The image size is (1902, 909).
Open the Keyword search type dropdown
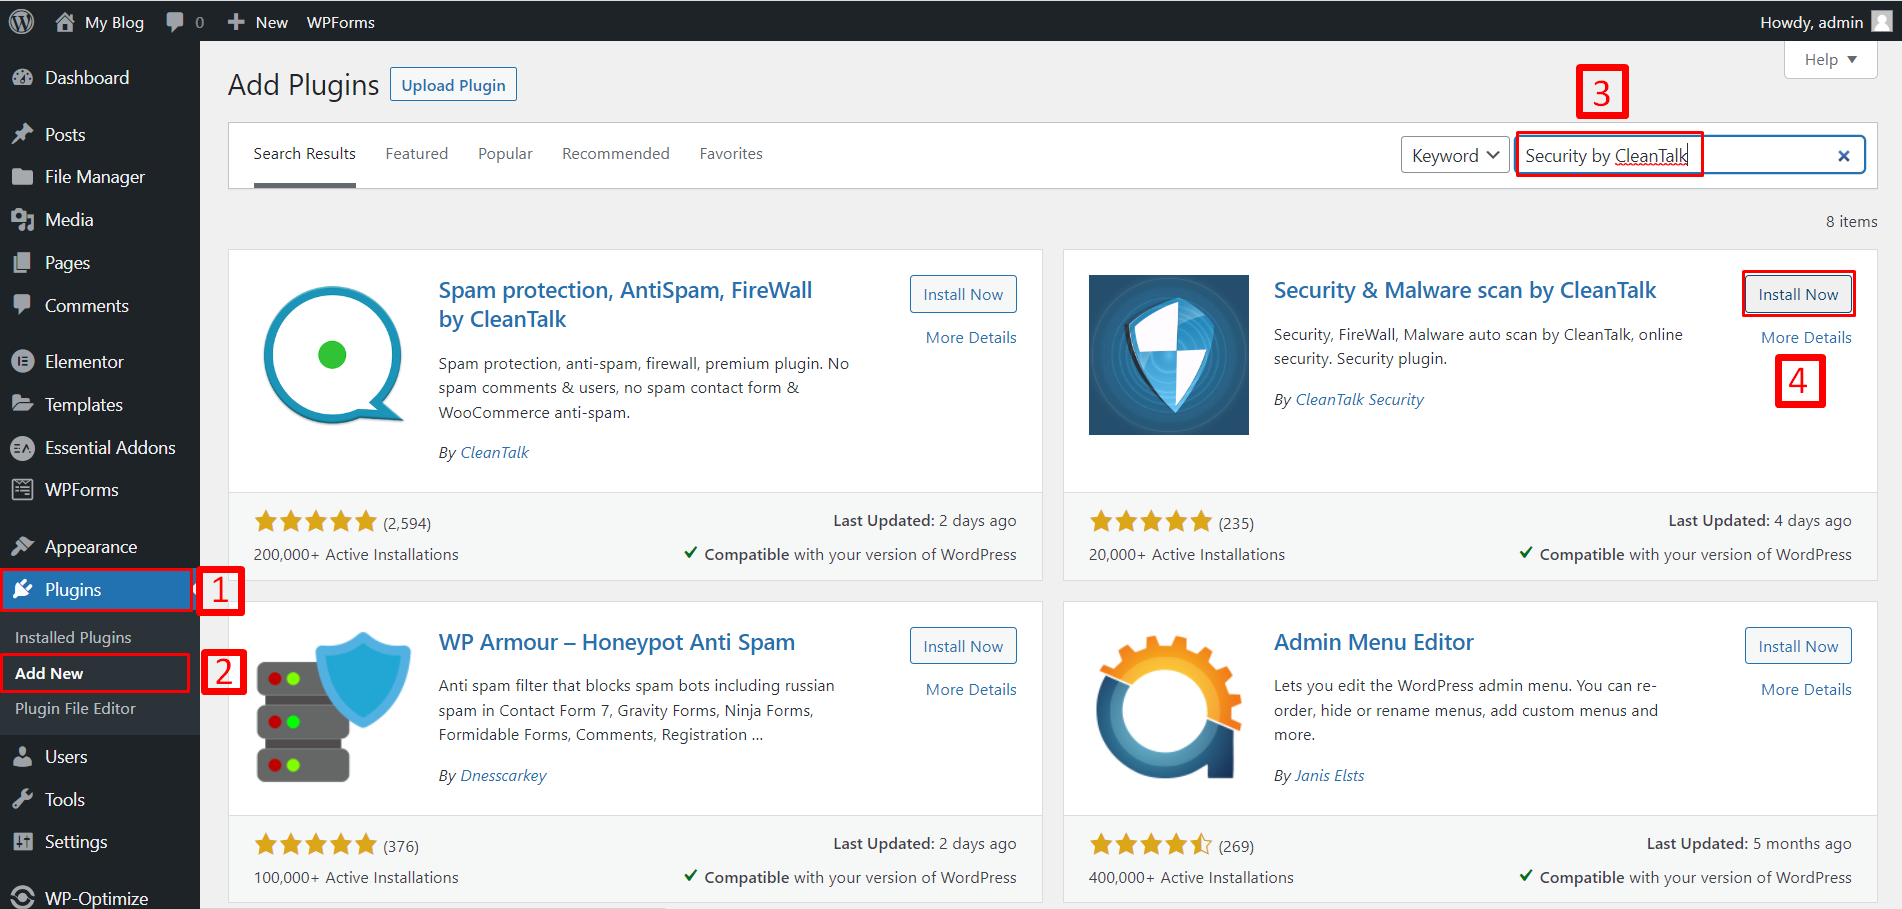1455,155
